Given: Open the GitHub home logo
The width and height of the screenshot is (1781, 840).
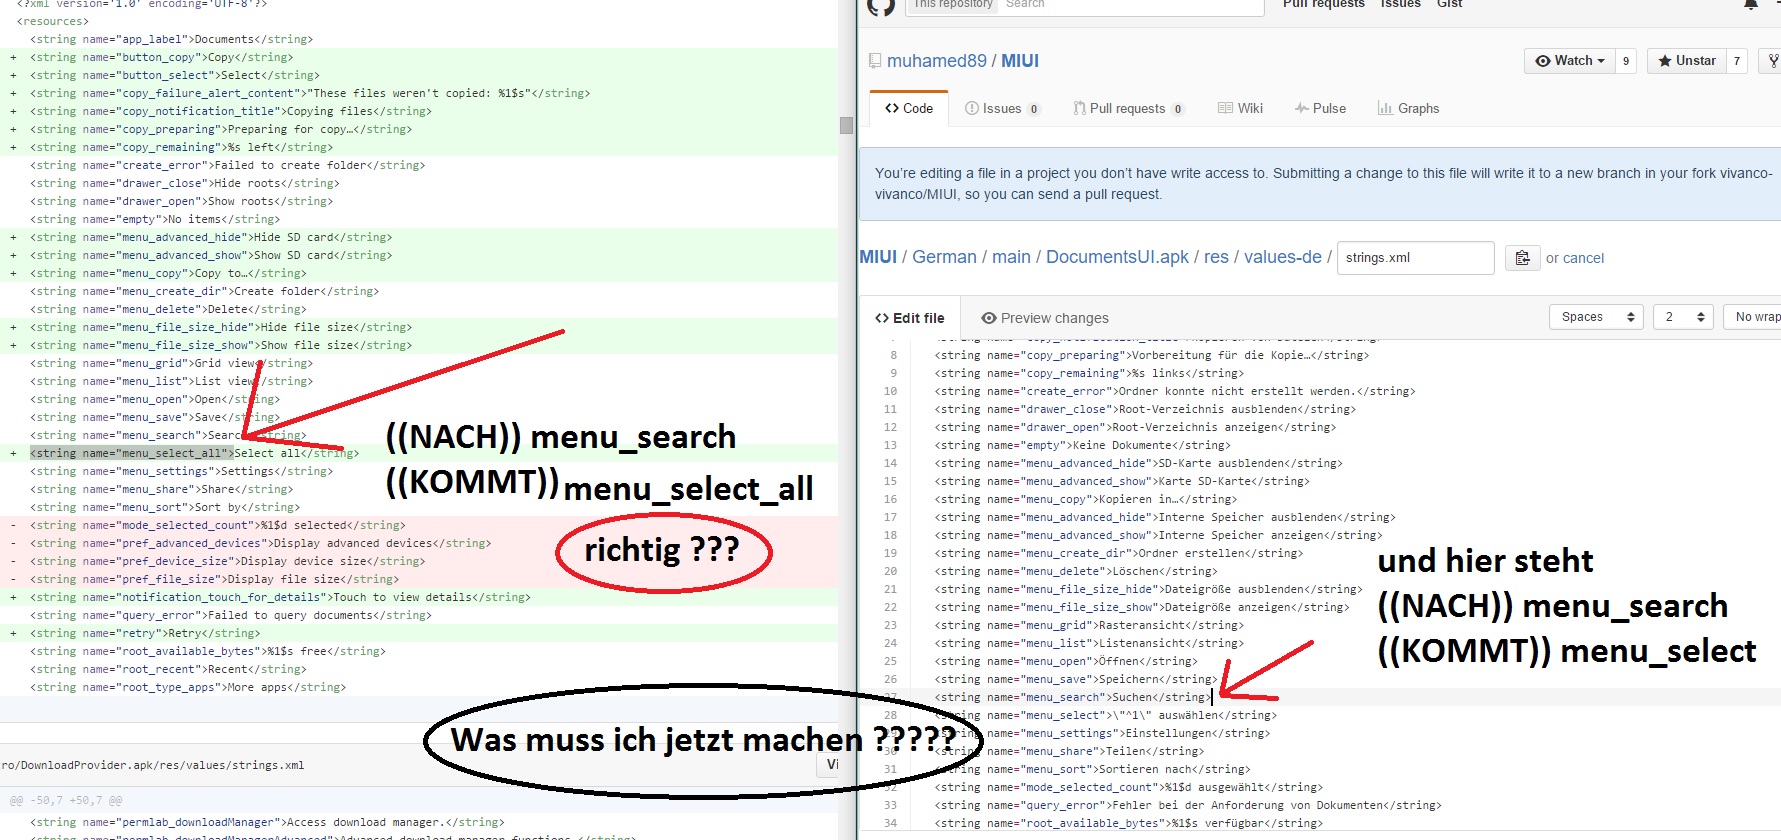Looking at the screenshot, I should point(880,6).
